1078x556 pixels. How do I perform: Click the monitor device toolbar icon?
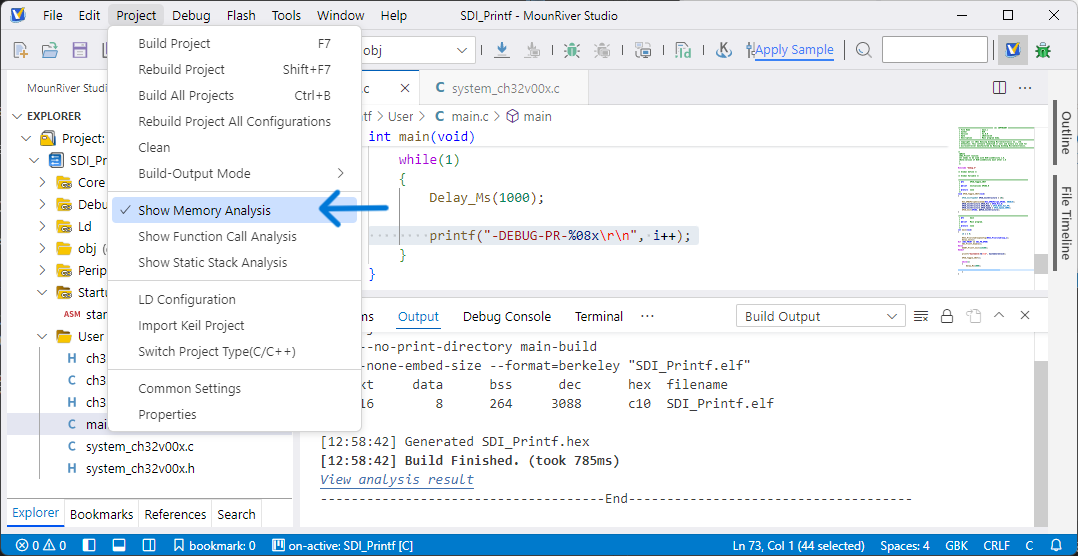pos(644,50)
